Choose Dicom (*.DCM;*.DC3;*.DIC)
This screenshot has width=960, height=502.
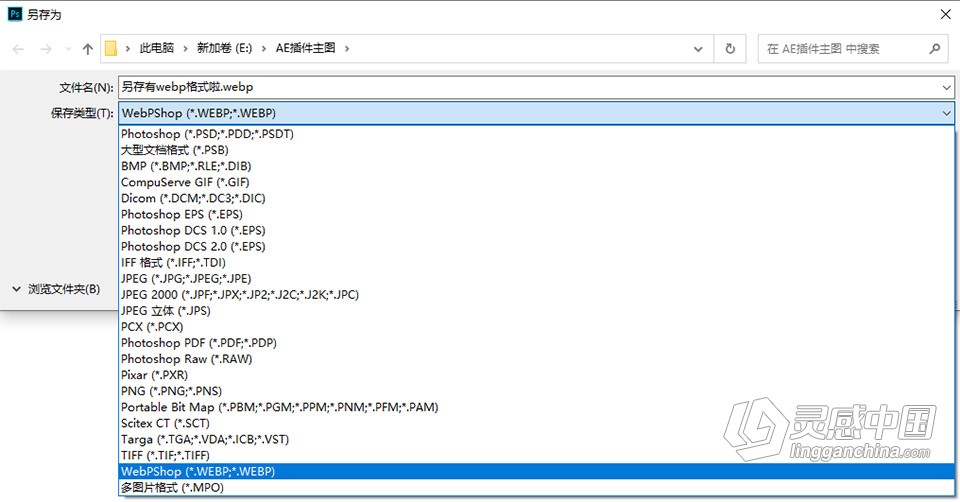(x=536, y=198)
